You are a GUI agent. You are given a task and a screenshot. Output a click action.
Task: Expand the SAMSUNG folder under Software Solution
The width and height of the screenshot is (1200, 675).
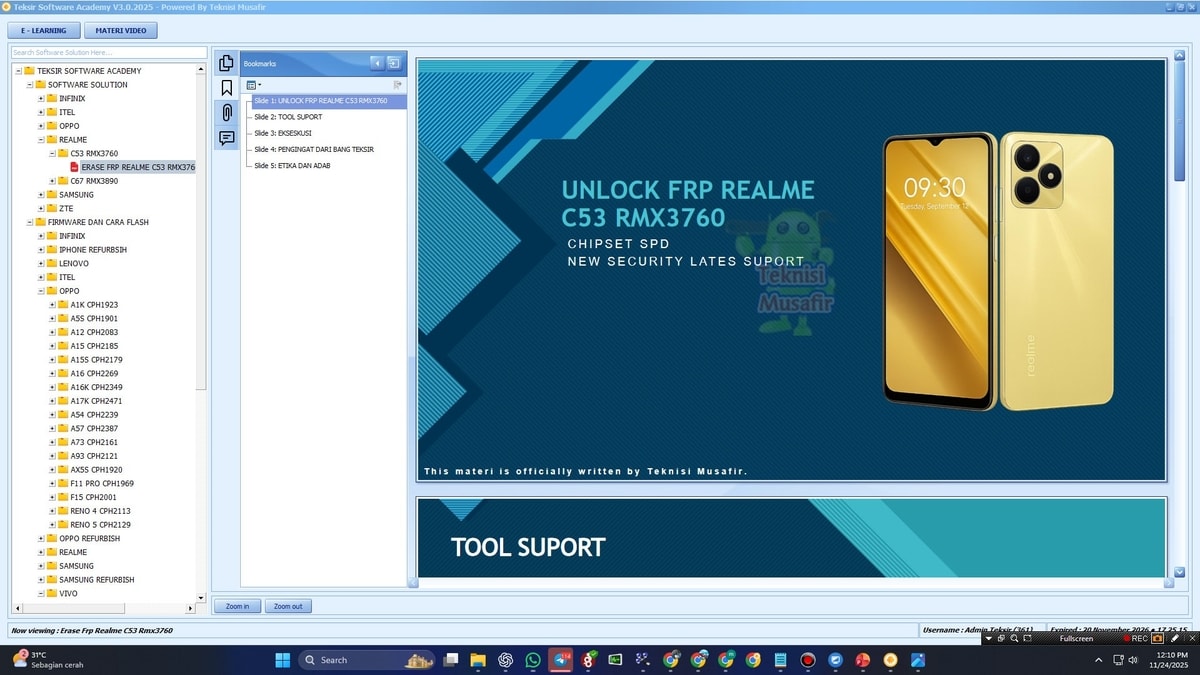point(41,195)
